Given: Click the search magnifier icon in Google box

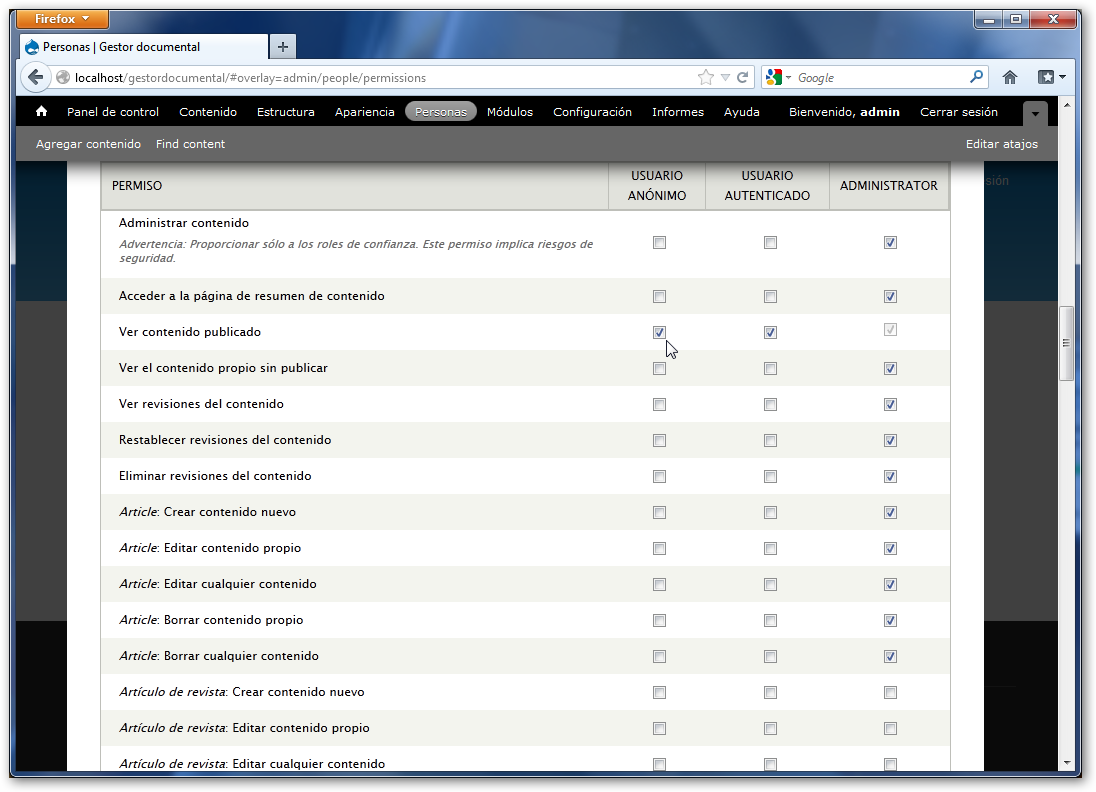Looking at the screenshot, I should [976, 77].
